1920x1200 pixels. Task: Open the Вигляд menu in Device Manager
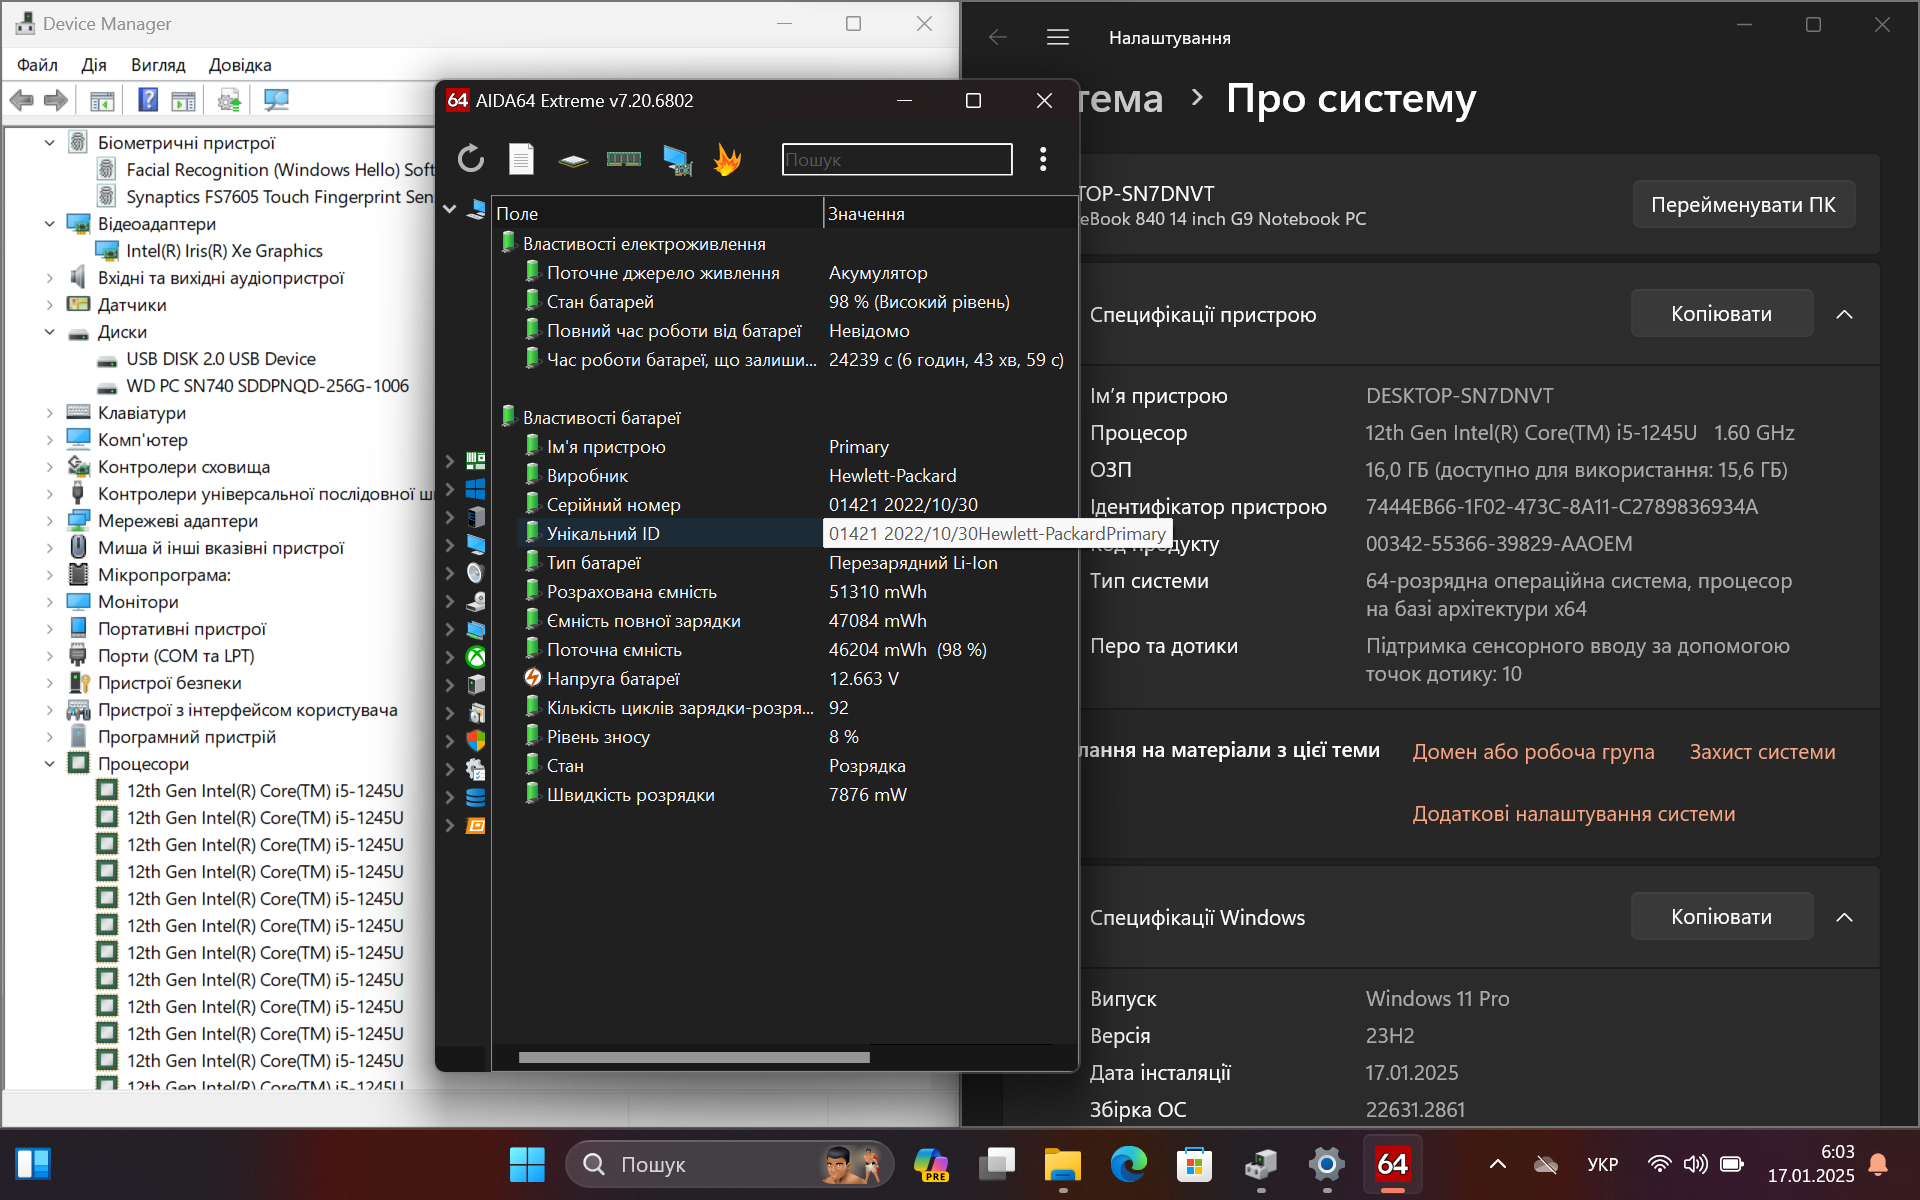158,65
